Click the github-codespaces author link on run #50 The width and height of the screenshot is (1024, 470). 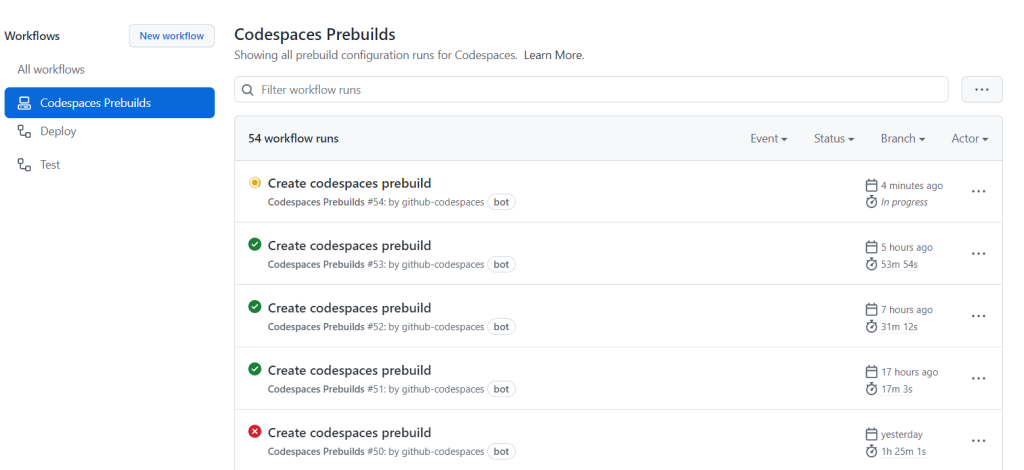point(442,451)
